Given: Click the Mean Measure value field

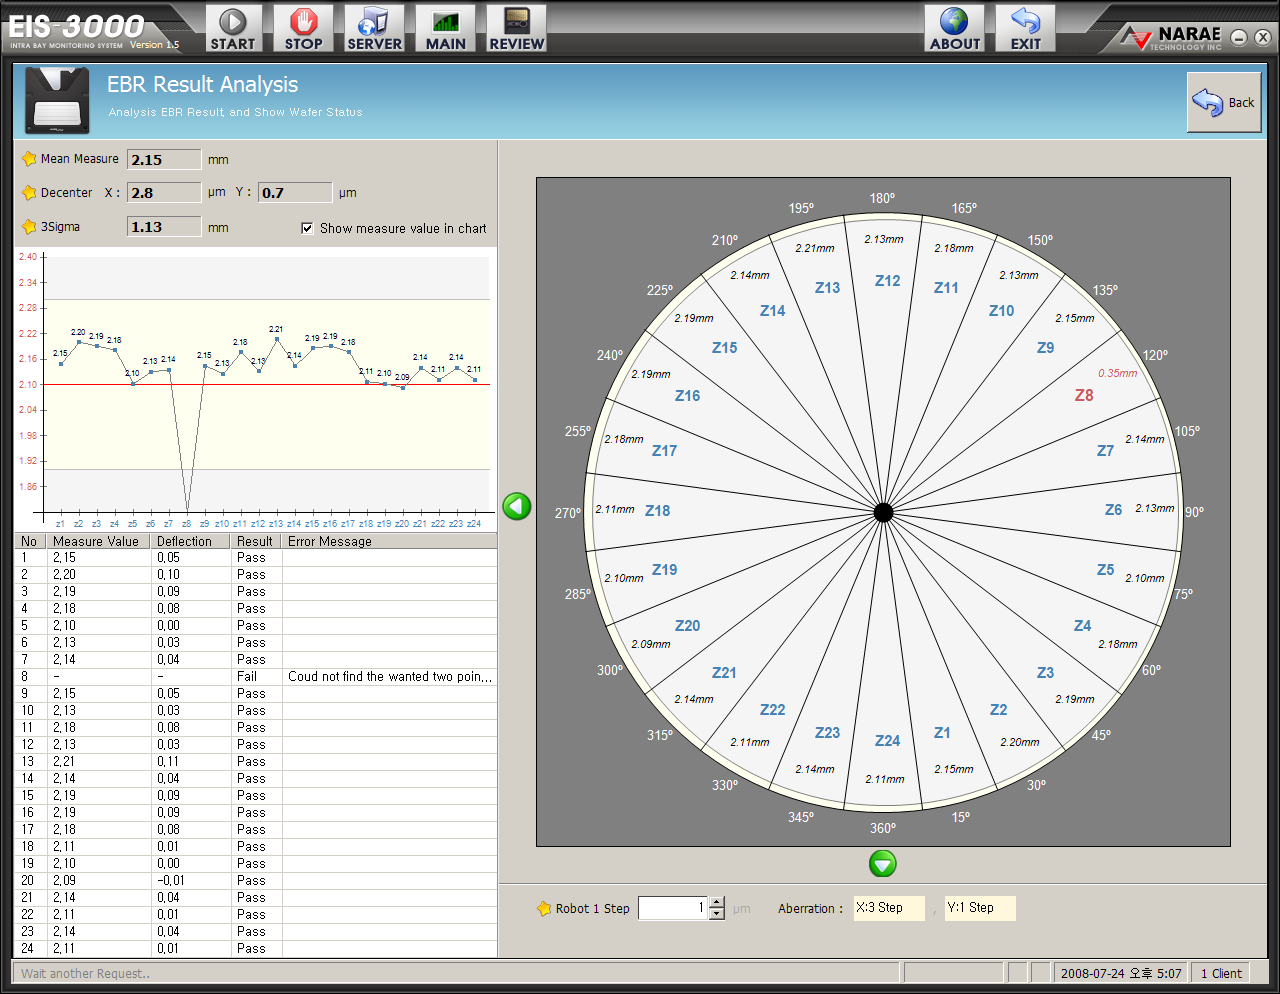Looking at the screenshot, I should (x=165, y=159).
